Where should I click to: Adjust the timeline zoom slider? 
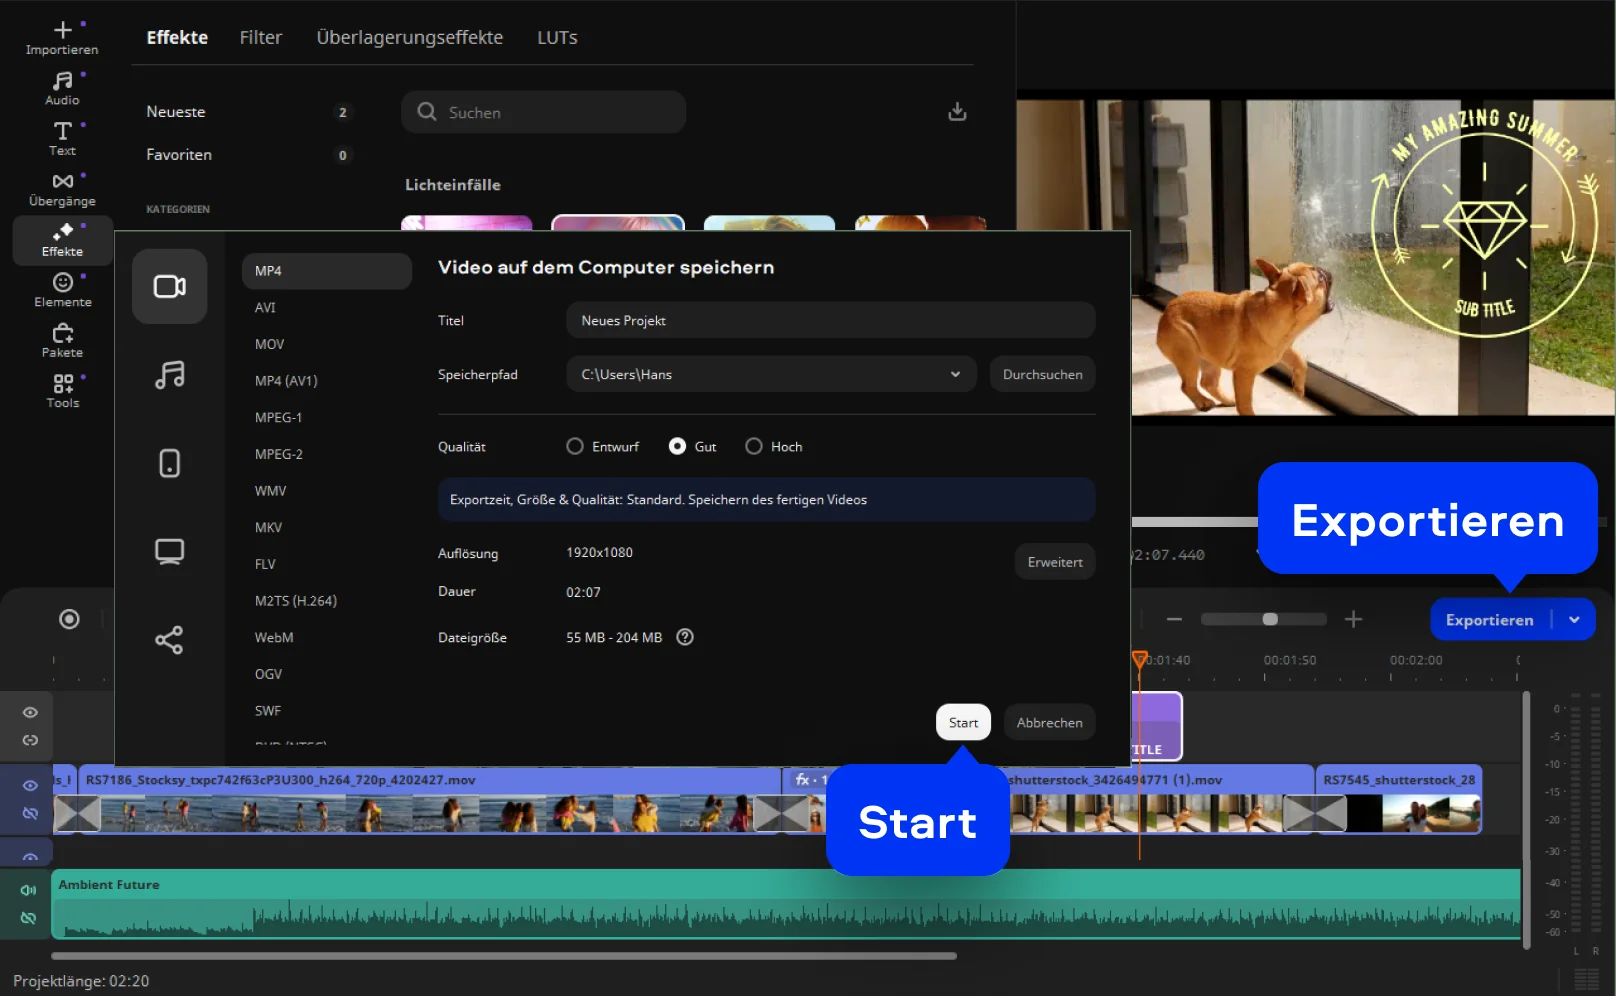pyautogui.click(x=1269, y=620)
